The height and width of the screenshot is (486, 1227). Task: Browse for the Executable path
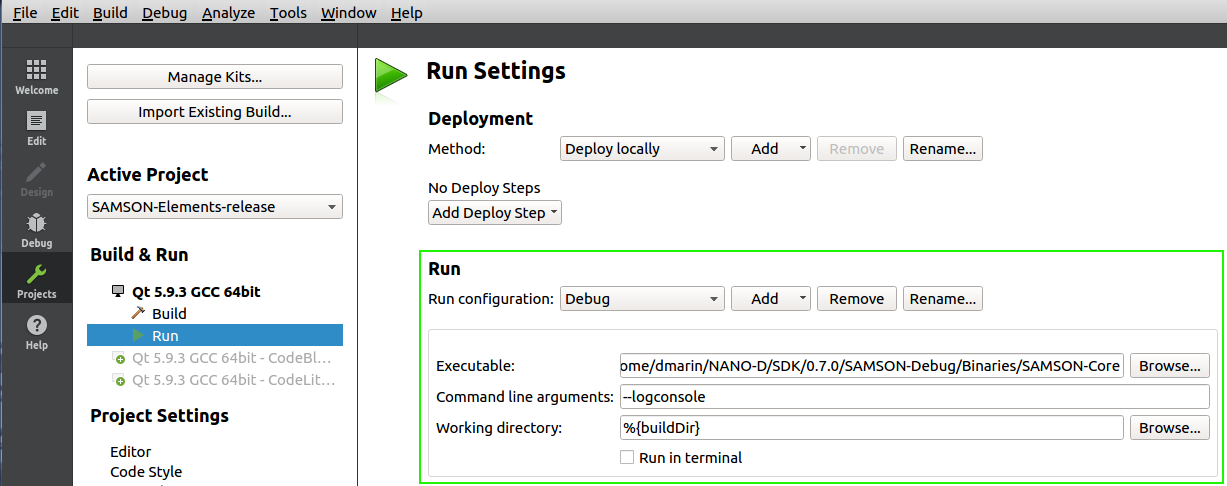1169,366
